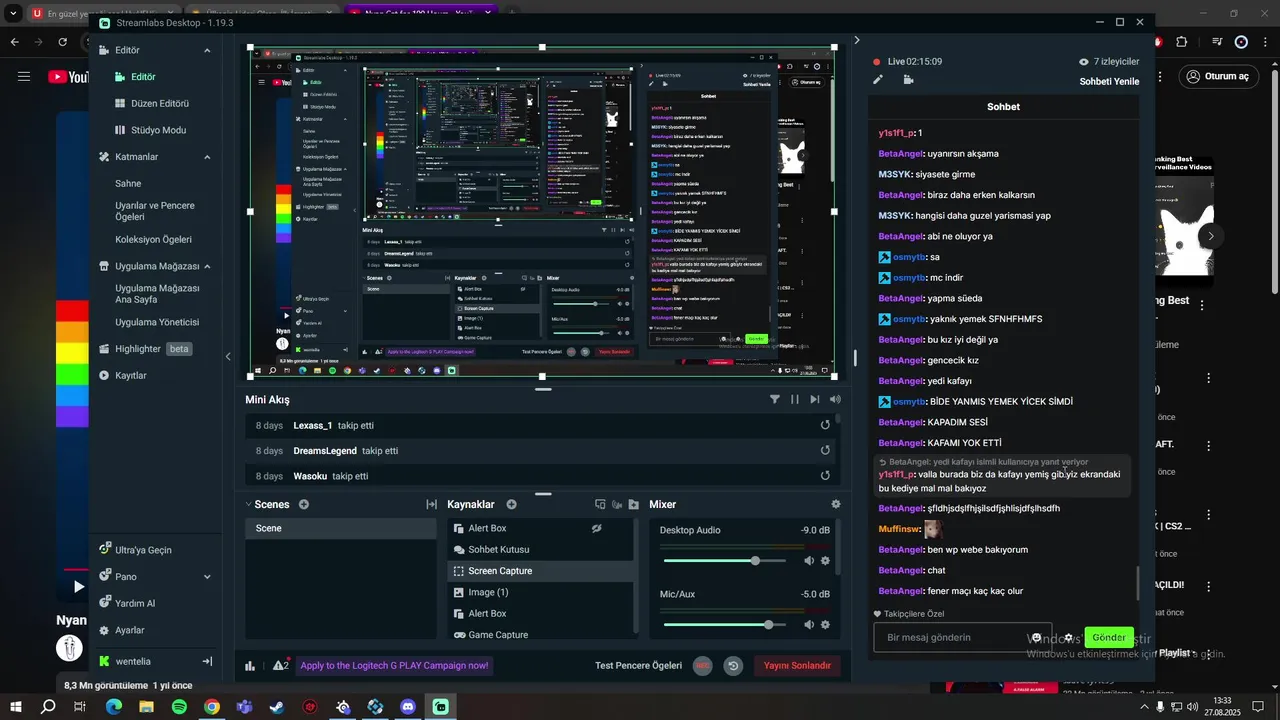Pause the Mini Akış alert queue
Viewport: 1280px width, 720px height.
point(795,399)
